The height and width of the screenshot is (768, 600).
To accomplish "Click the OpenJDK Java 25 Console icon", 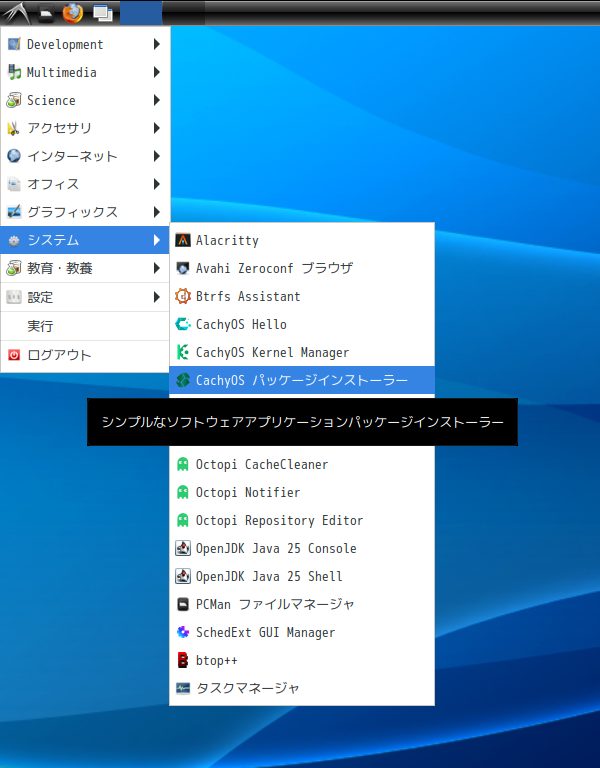I will tap(183, 548).
